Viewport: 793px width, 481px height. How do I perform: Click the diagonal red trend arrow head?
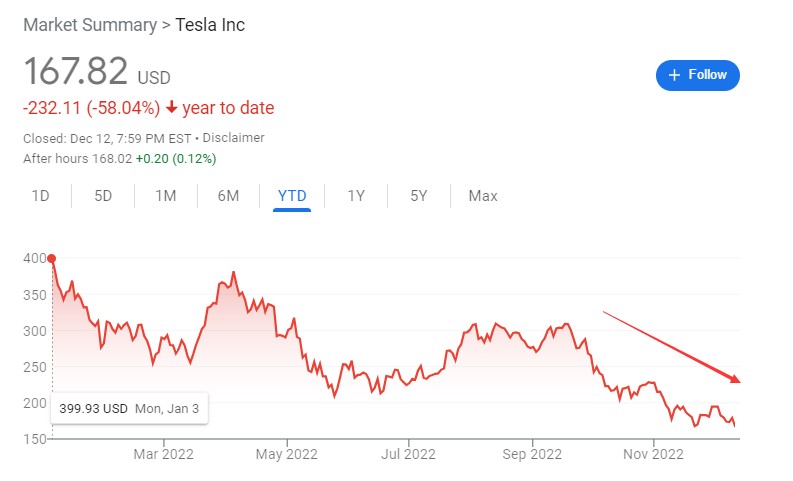(735, 379)
